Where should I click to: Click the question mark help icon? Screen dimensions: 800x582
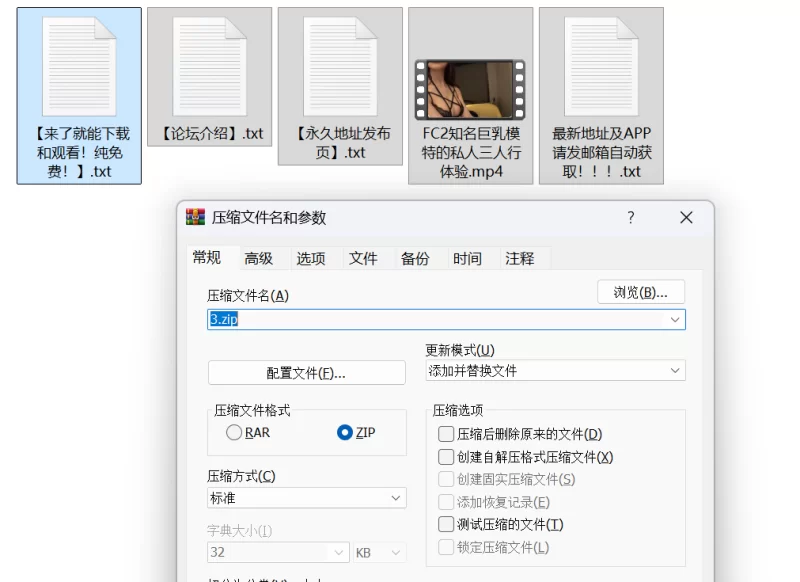coord(631,218)
